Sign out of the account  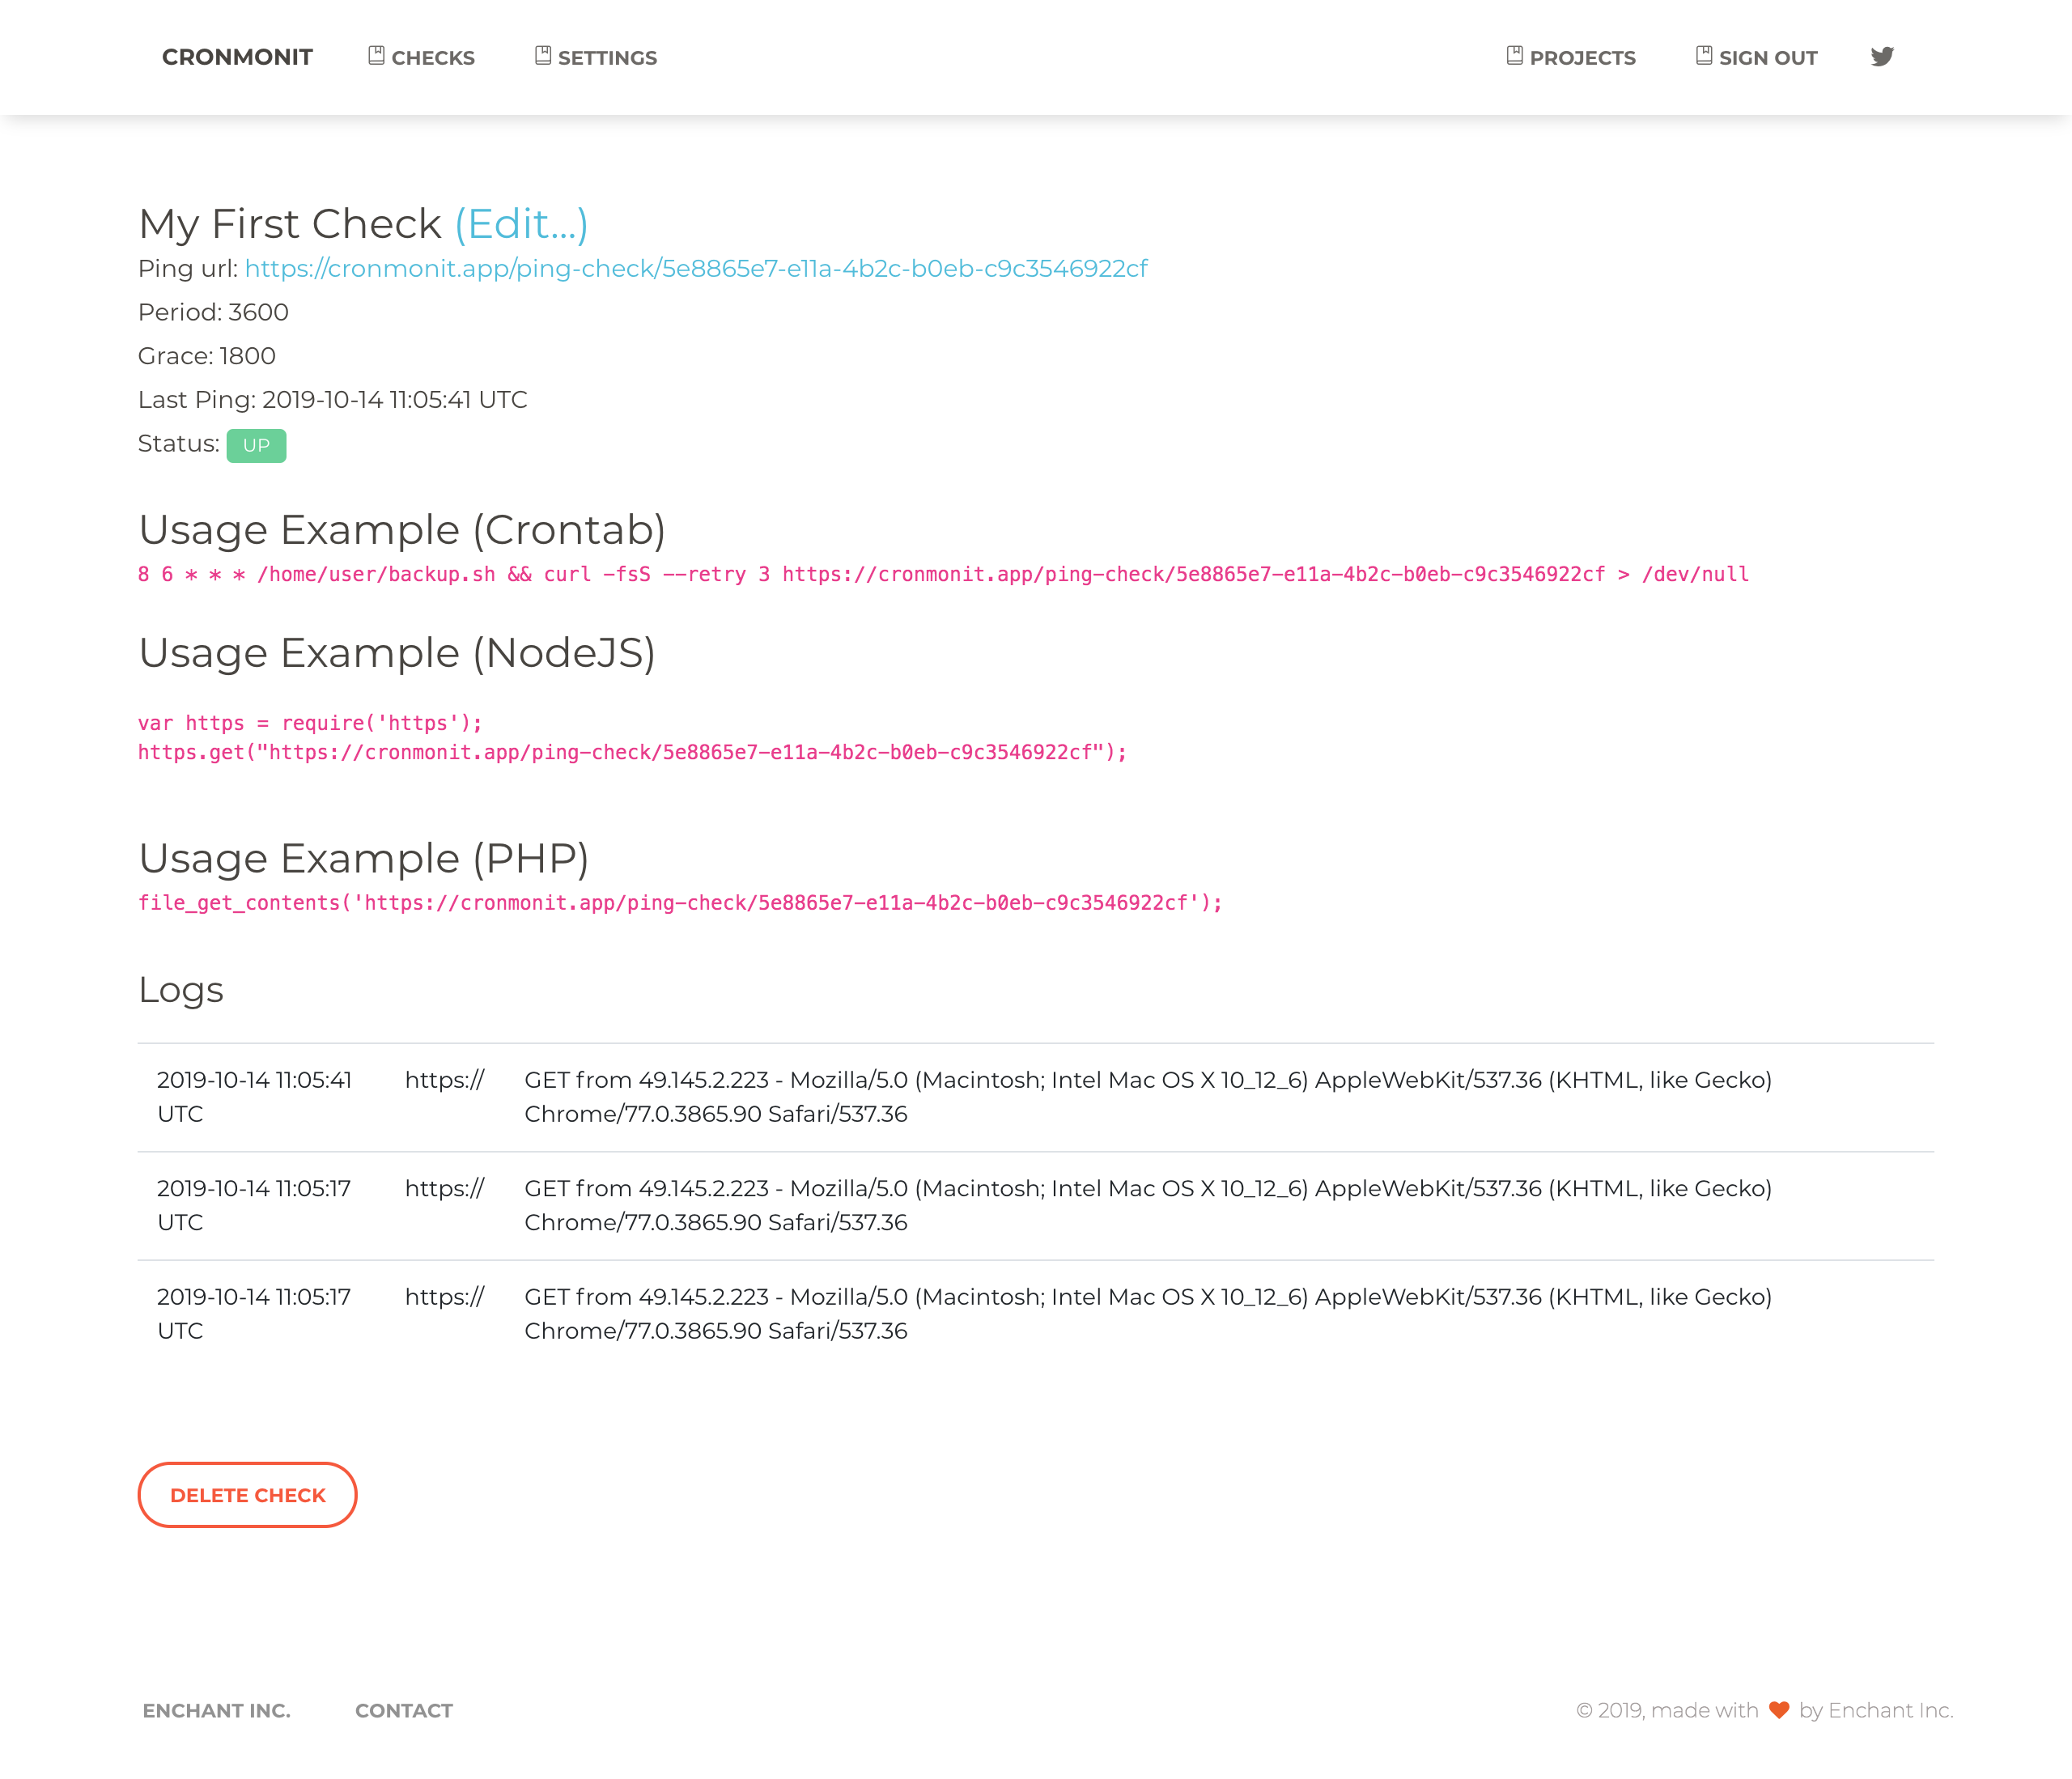pos(1767,58)
